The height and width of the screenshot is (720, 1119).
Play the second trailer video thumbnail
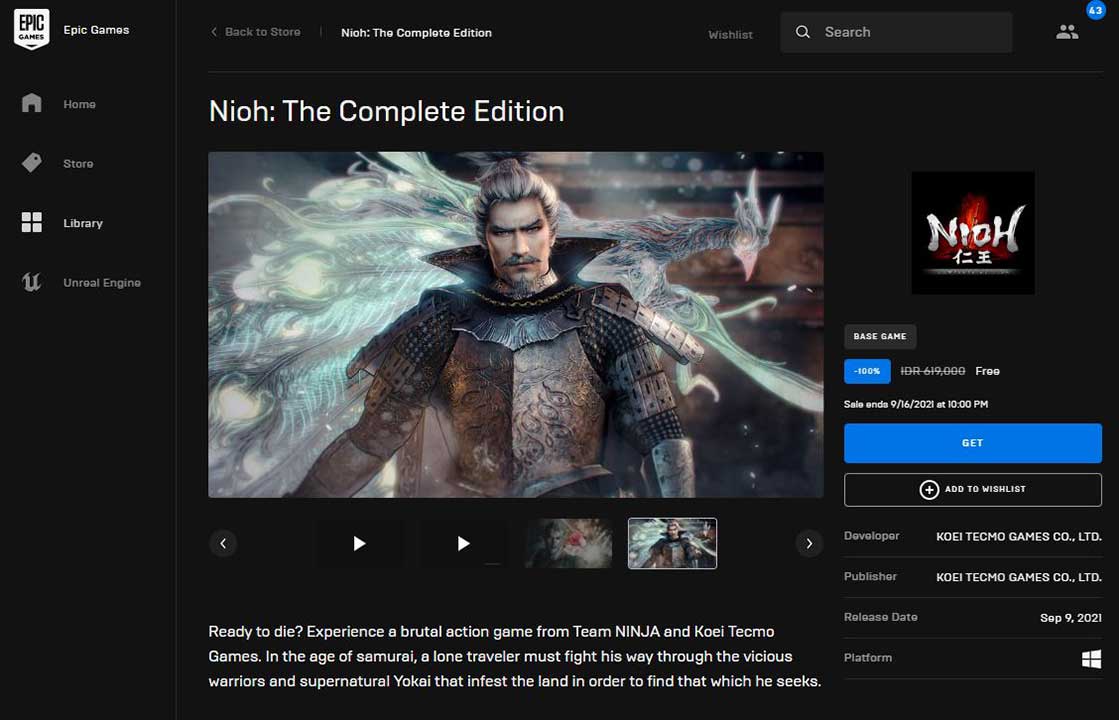pos(463,544)
